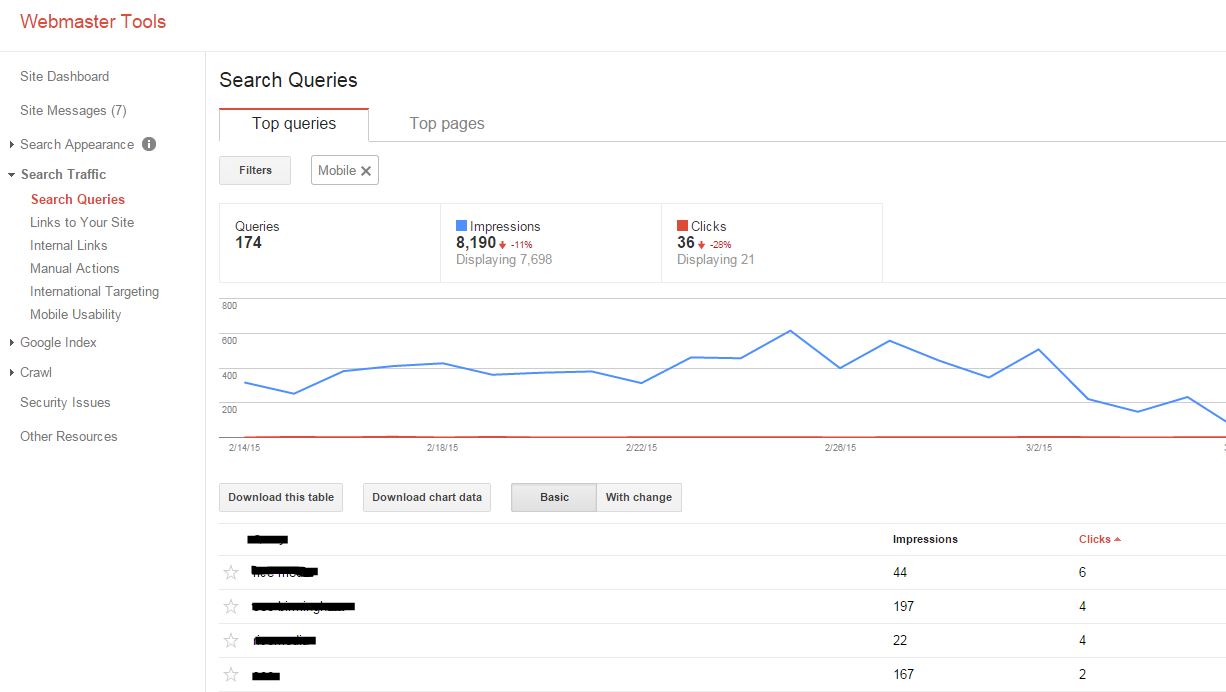
Task: Toggle the red Clicks legend square
Action: [682, 226]
